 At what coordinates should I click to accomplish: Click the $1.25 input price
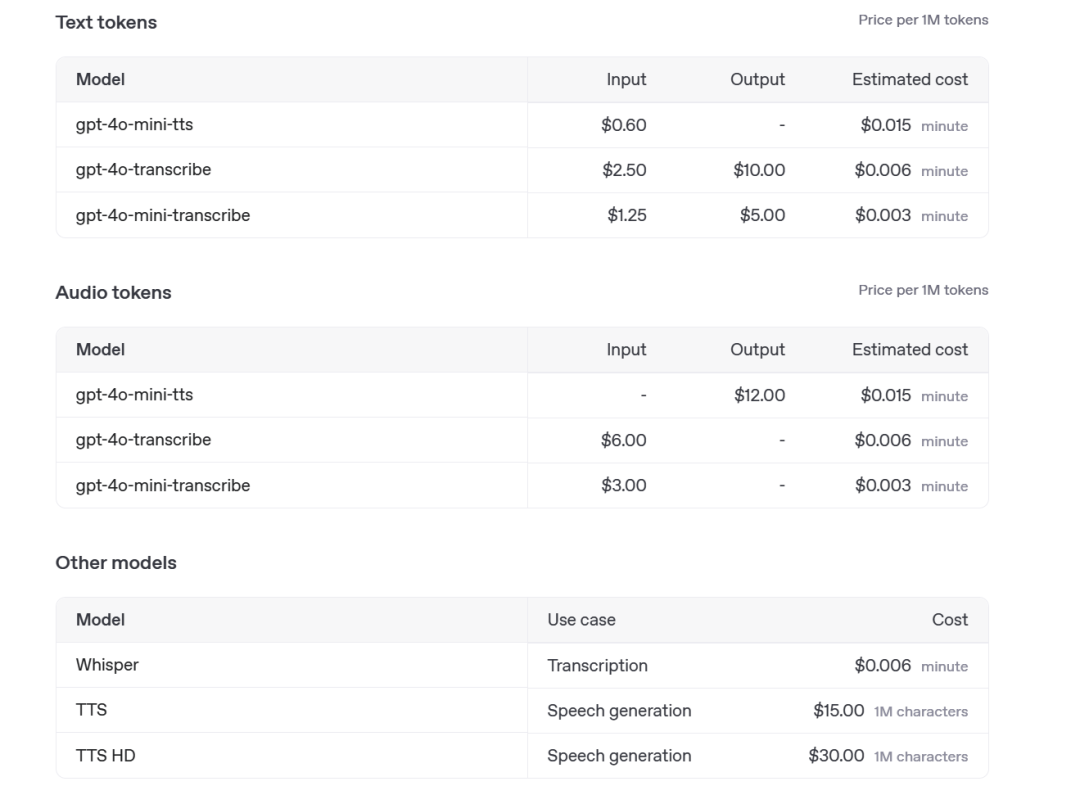coord(627,215)
